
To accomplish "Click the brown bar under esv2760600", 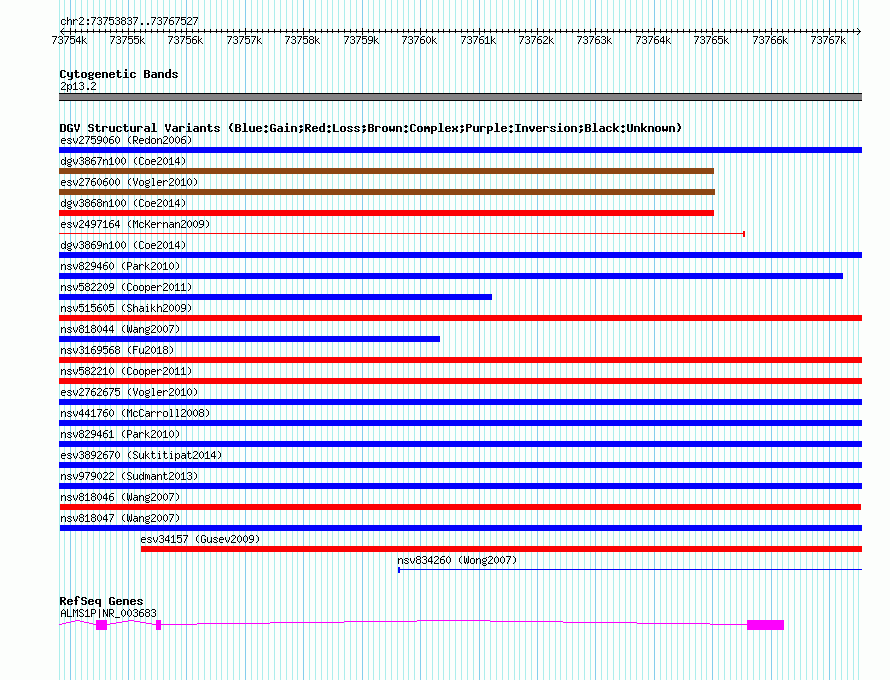I will coord(387,192).
